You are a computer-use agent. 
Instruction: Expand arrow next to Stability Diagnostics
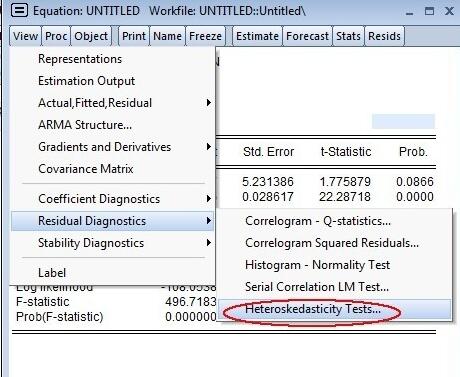pos(209,243)
